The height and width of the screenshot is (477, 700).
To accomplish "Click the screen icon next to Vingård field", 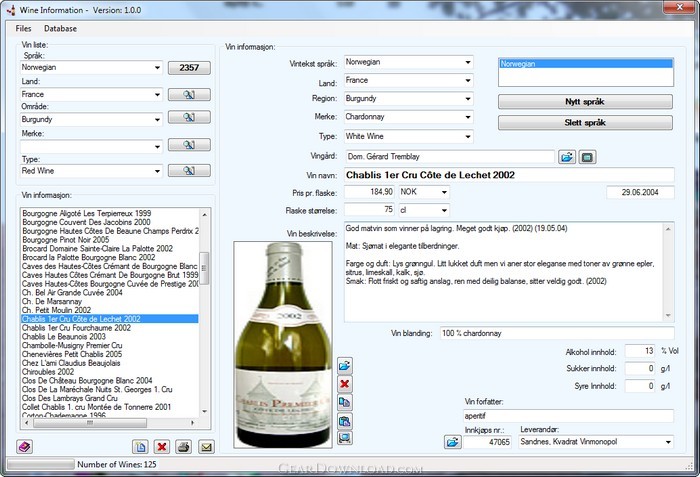I will tap(588, 157).
